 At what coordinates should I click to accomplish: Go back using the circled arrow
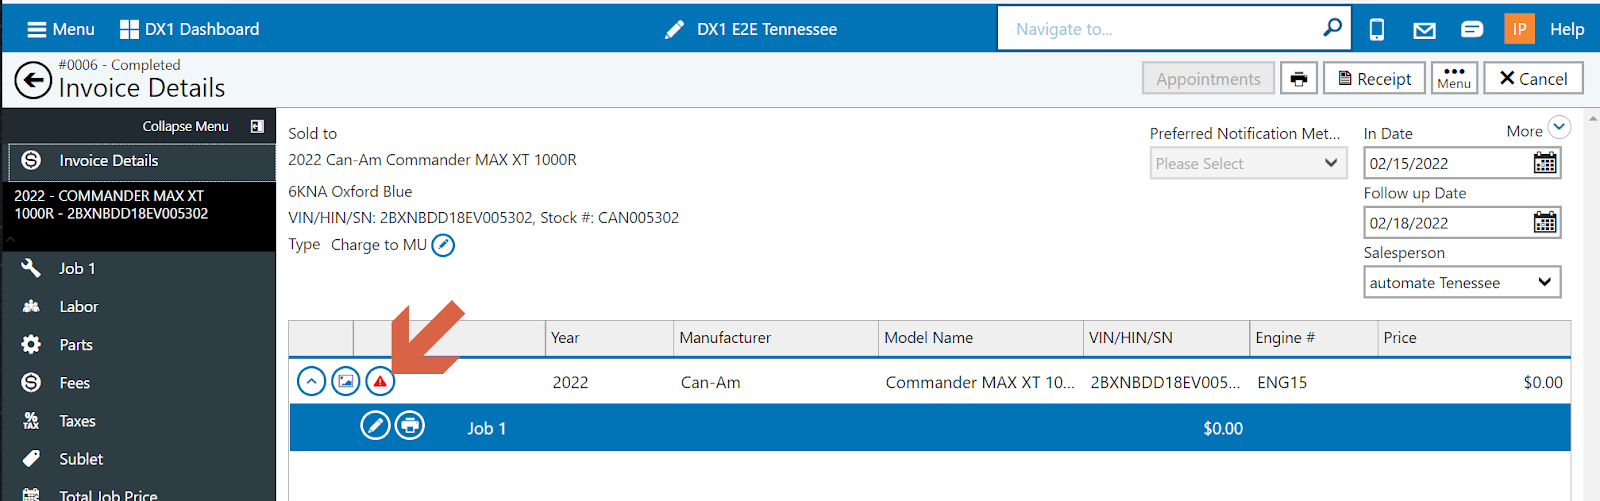point(33,80)
